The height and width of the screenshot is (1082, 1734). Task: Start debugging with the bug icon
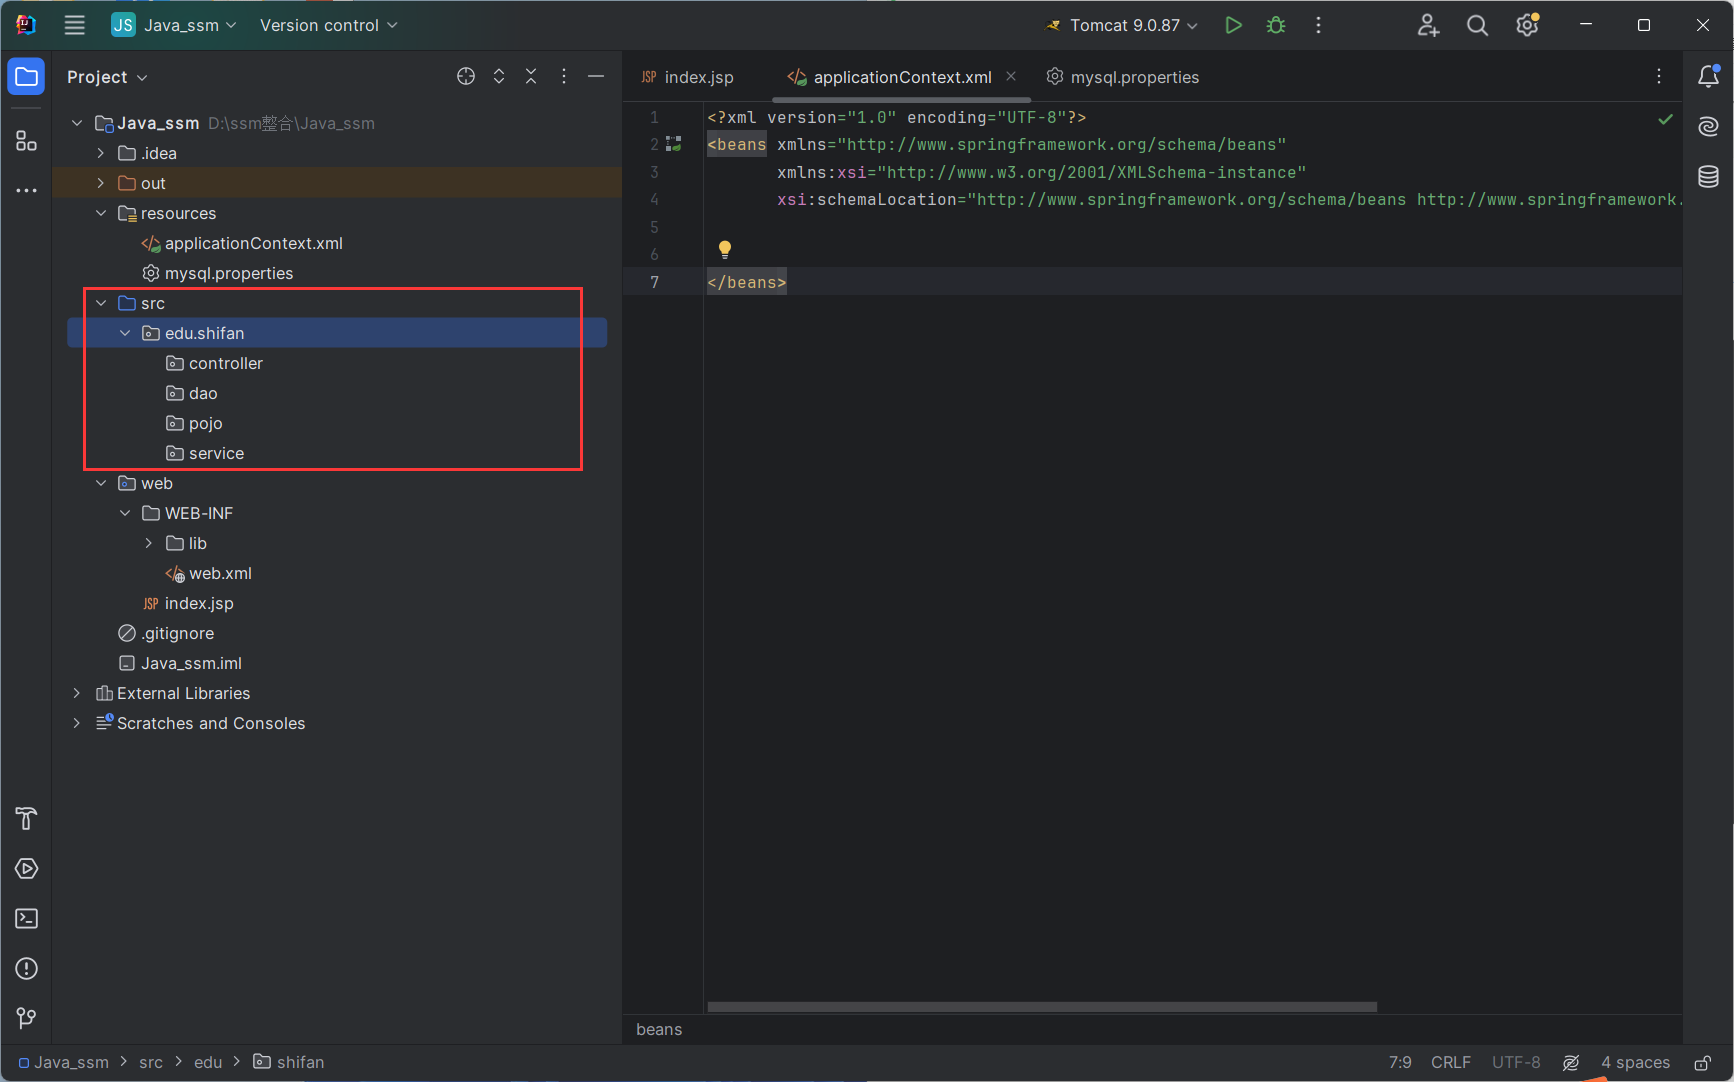point(1276,25)
